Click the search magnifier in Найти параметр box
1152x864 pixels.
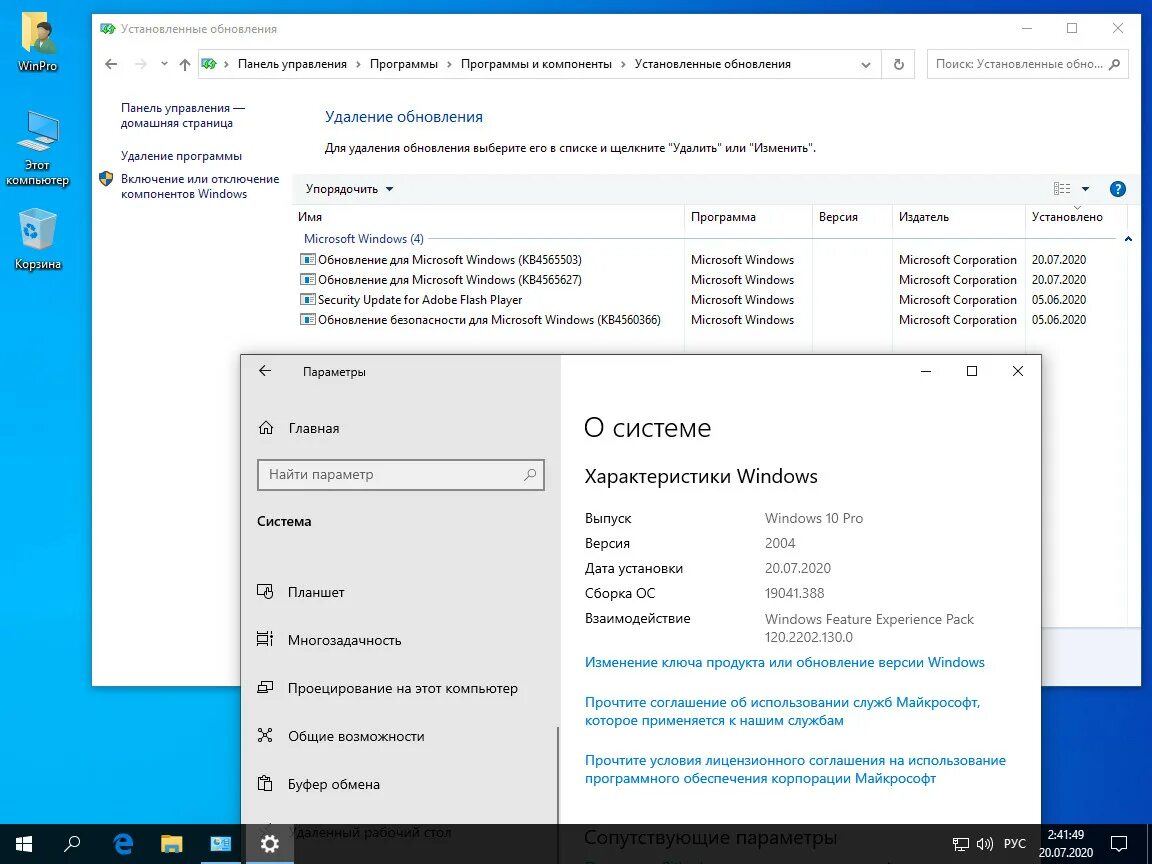click(x=530, y=475)
